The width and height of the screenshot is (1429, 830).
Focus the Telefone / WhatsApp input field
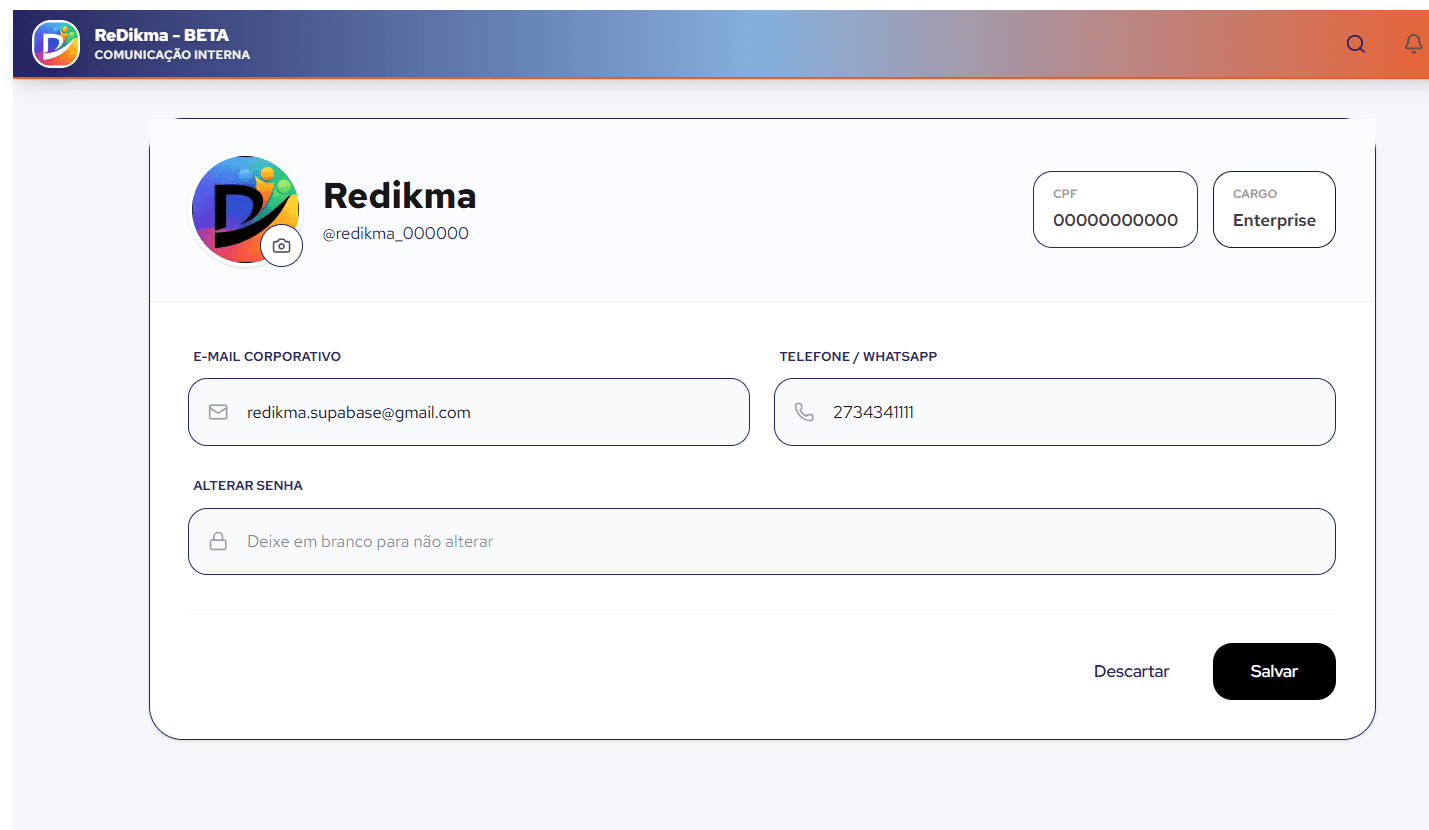(1055, 412)
